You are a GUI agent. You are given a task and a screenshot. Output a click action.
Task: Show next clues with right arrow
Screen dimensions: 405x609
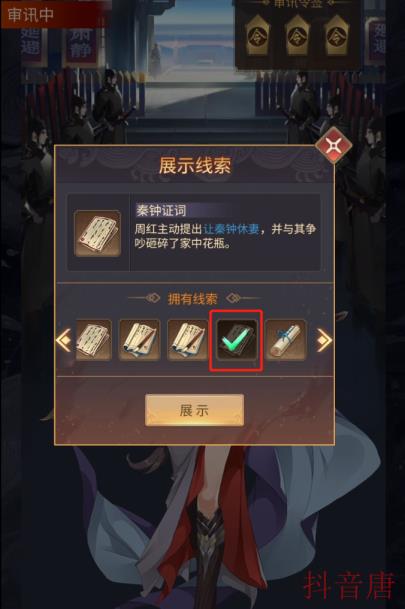pyautogui.click(x=323, y=340)
